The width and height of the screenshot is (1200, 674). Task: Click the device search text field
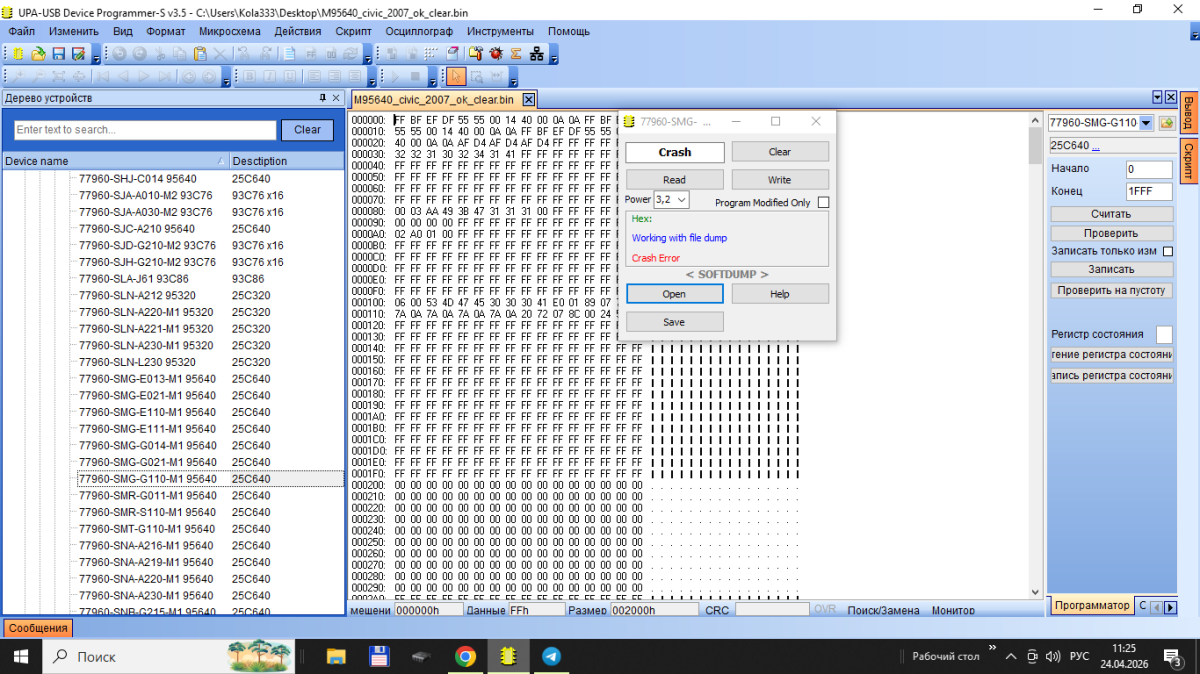tap(145, 130)
